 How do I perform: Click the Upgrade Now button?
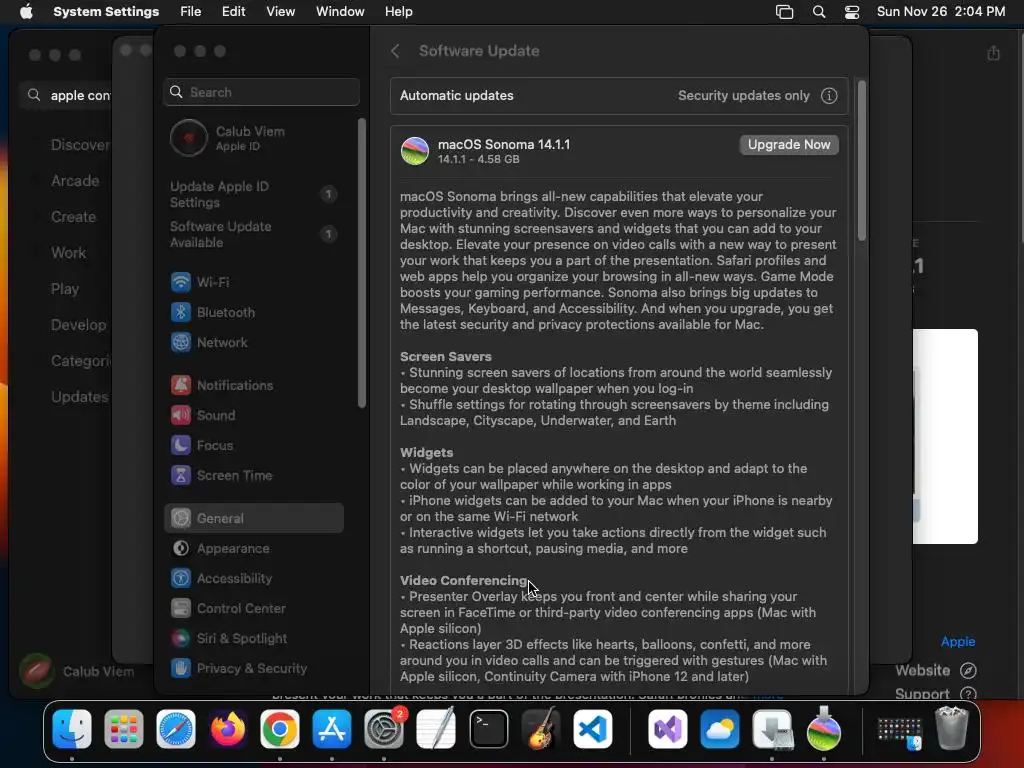tap(789, 145)
